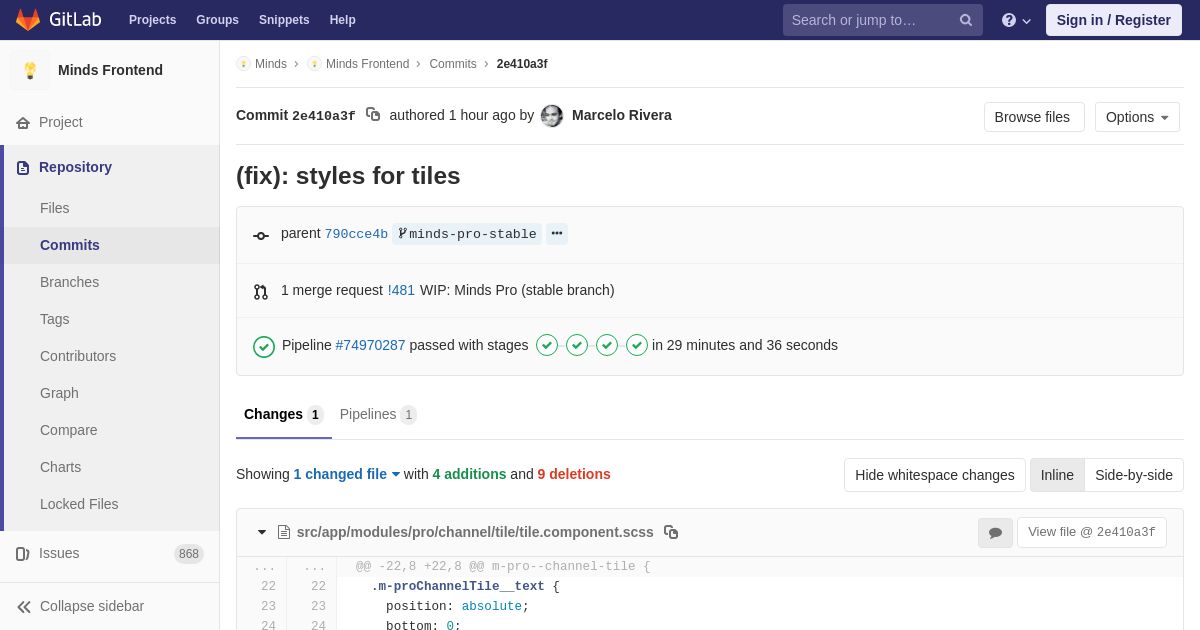Open the second pipeline stage check icon
The image size is (1200, 630).
(x=577, y=345)
